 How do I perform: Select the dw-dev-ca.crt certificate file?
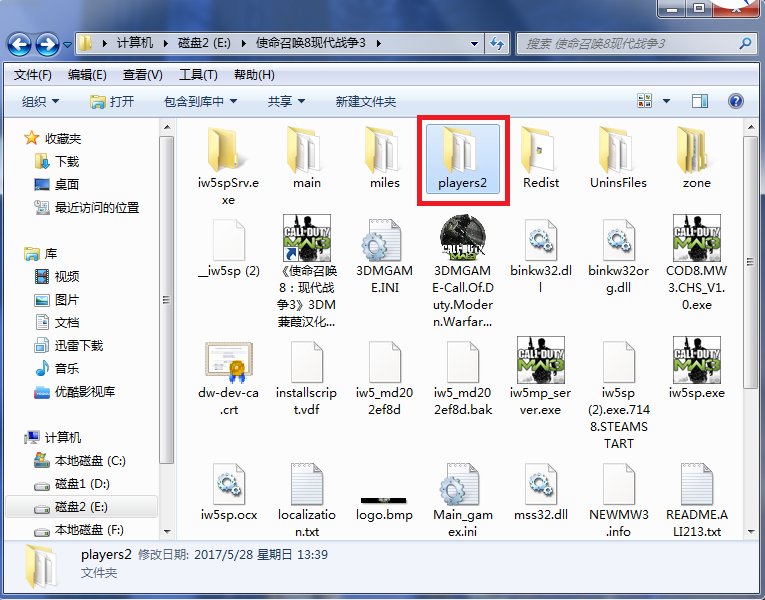228,378
